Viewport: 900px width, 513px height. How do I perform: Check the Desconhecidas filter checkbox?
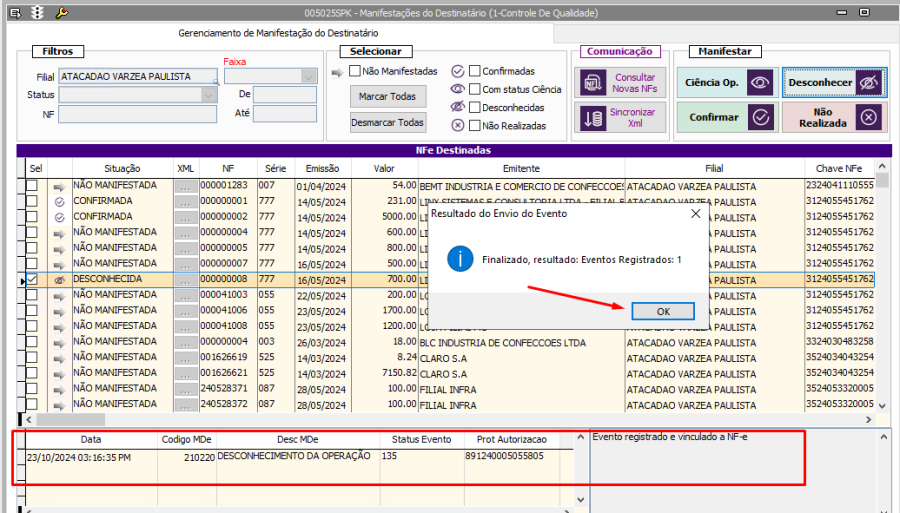tap(474, 107)
